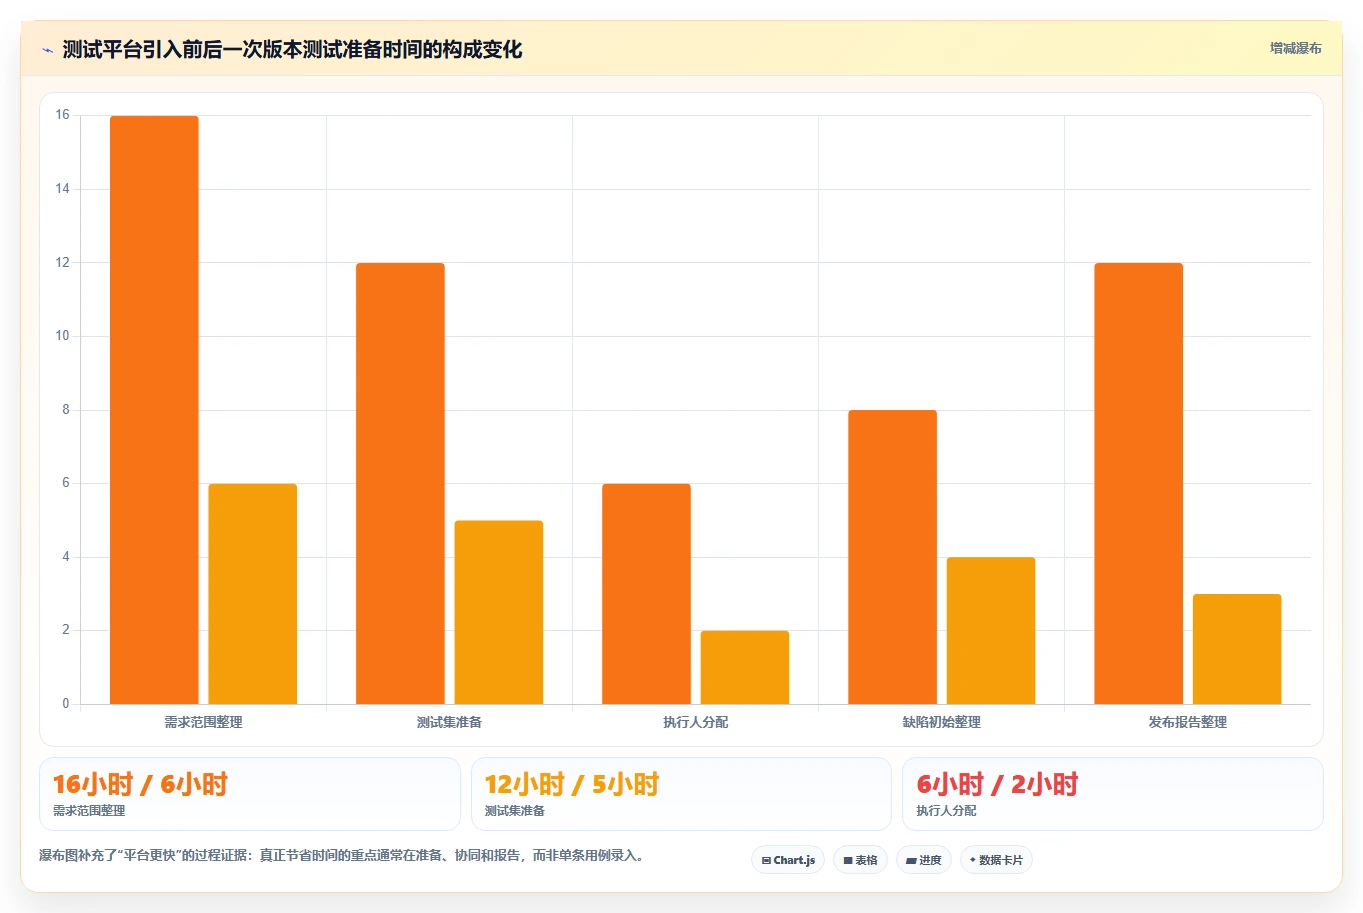The width and height of the screenshot is (1363, 913).
Task: Select the 数据卡片 tag chip
Action: click(996, 860)
